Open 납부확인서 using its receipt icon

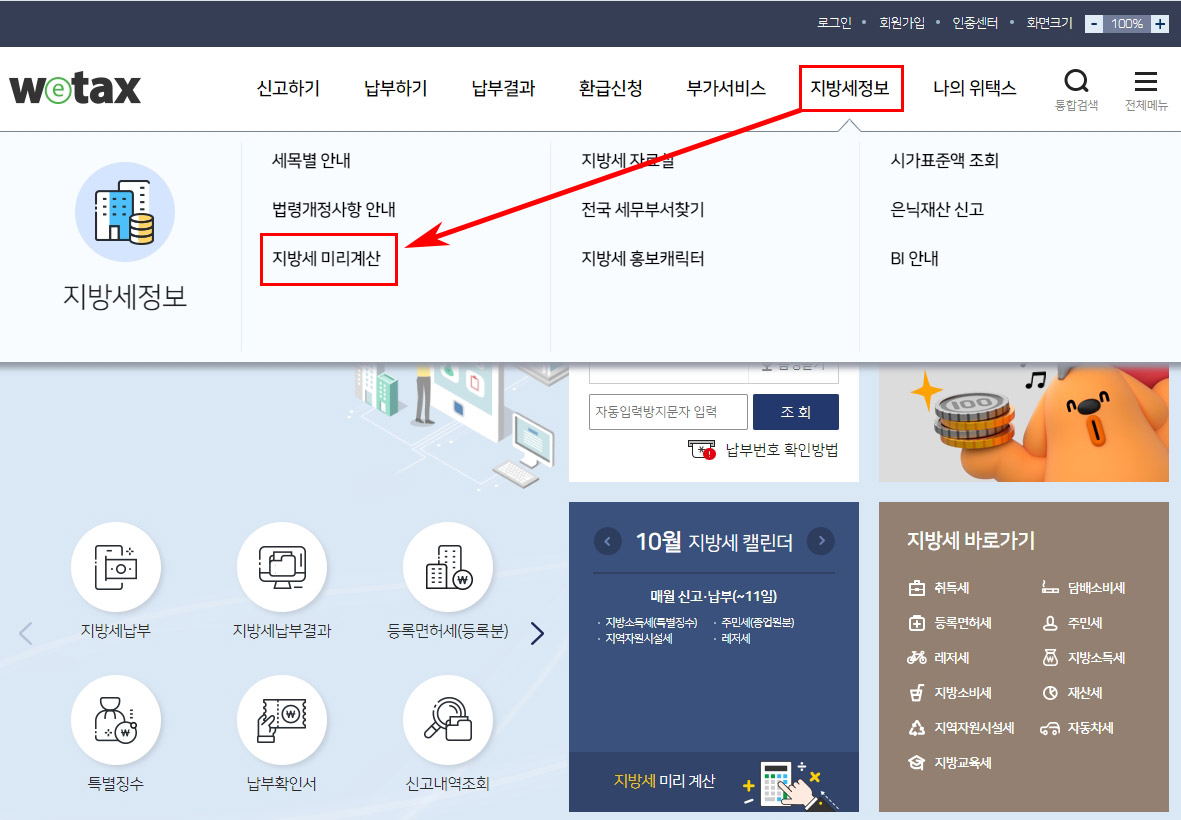(x=282, y=720)
